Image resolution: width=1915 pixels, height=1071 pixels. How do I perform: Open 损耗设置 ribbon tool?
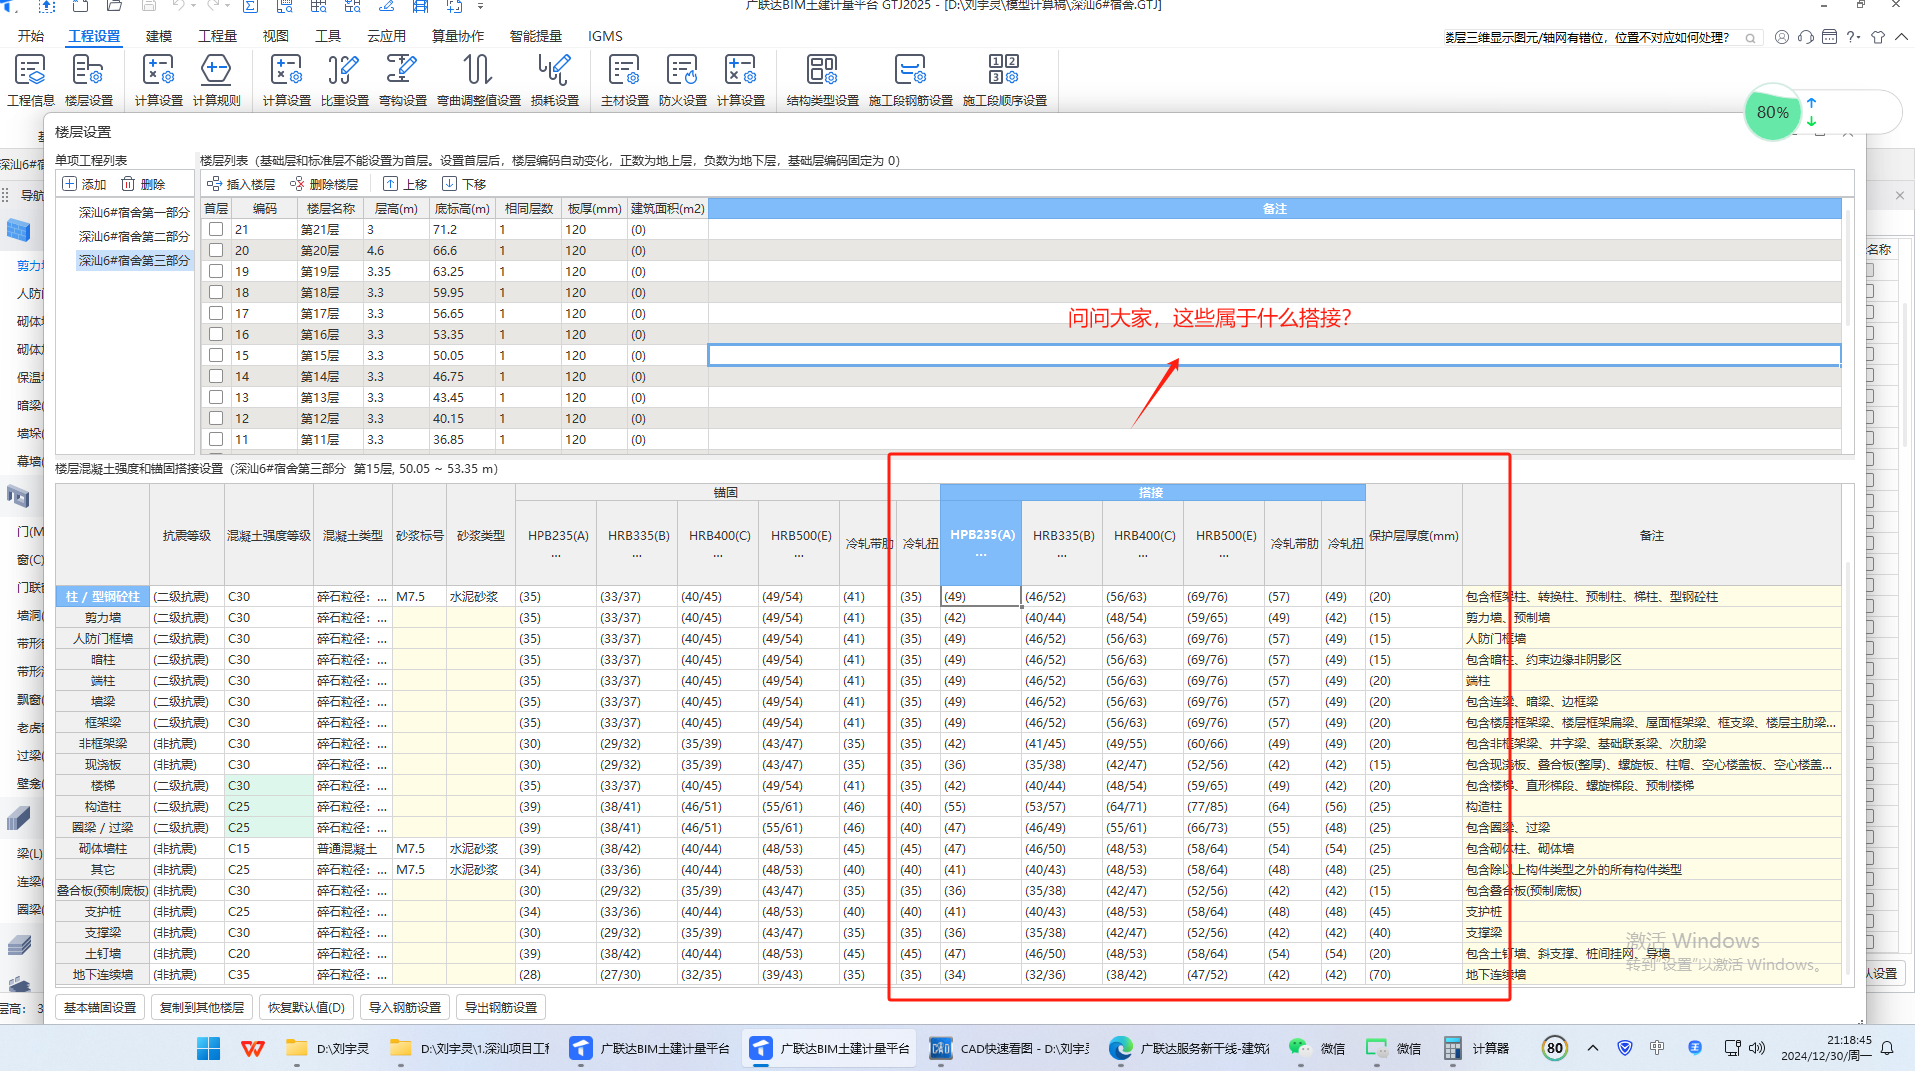(554, 80)
